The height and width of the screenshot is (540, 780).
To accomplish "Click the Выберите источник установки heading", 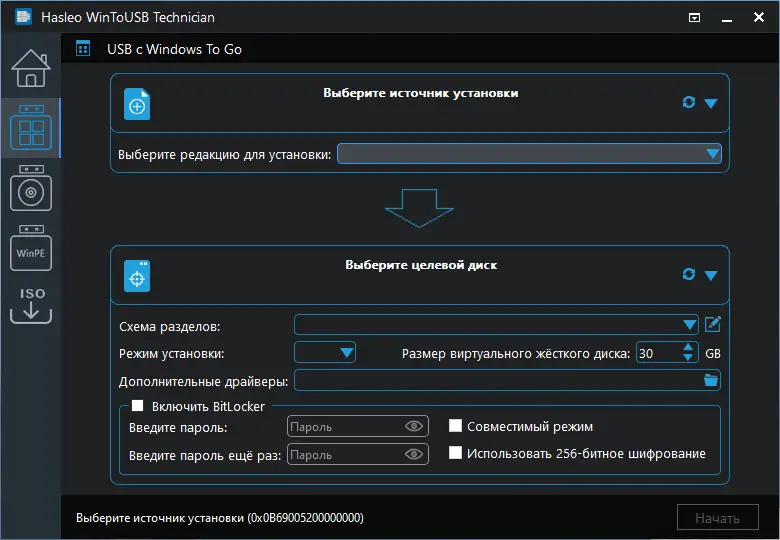I will [x=421, y=93].
